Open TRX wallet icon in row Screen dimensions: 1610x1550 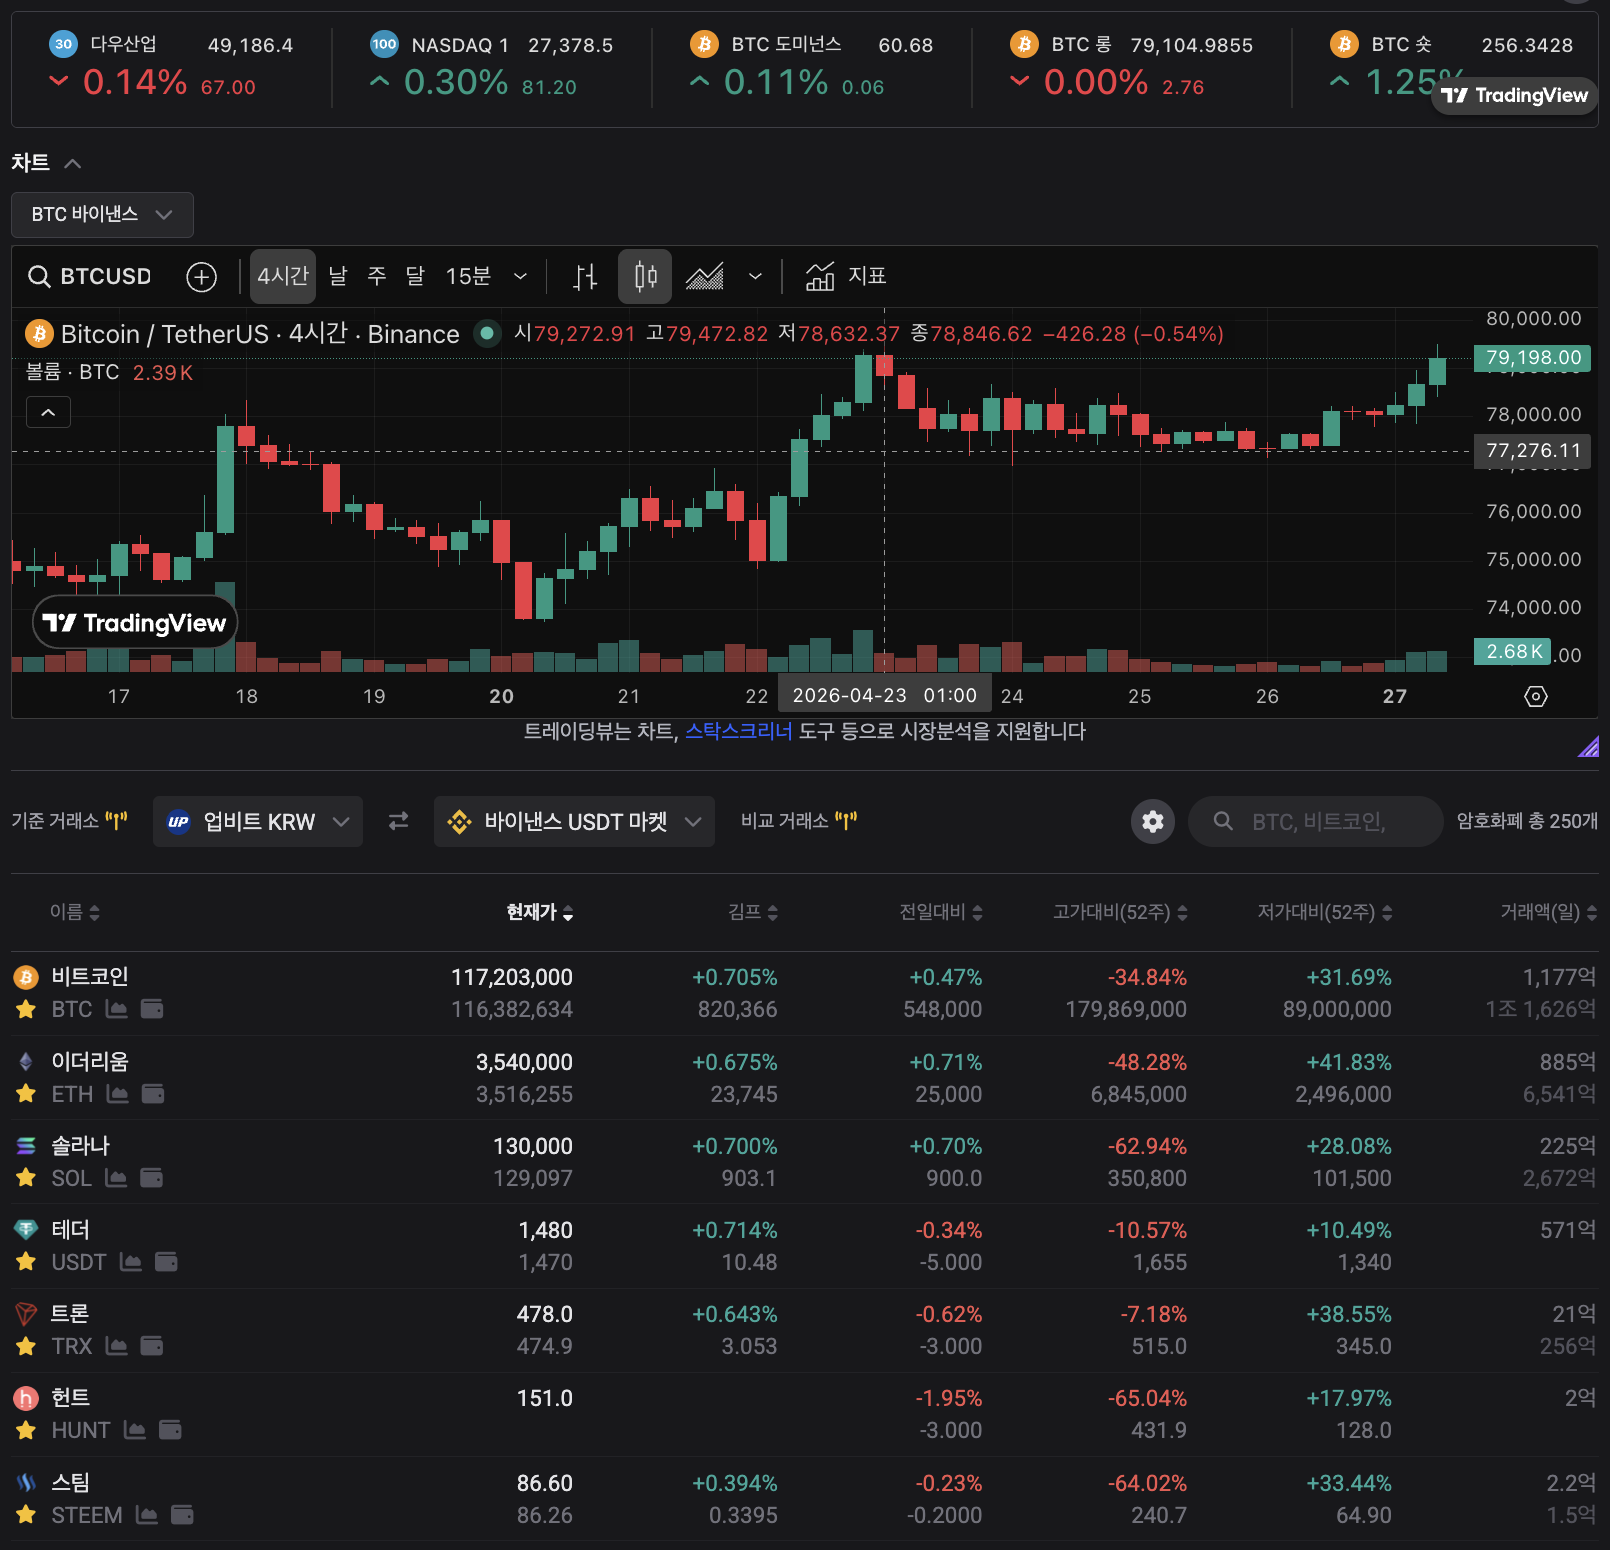(152, 1346)
